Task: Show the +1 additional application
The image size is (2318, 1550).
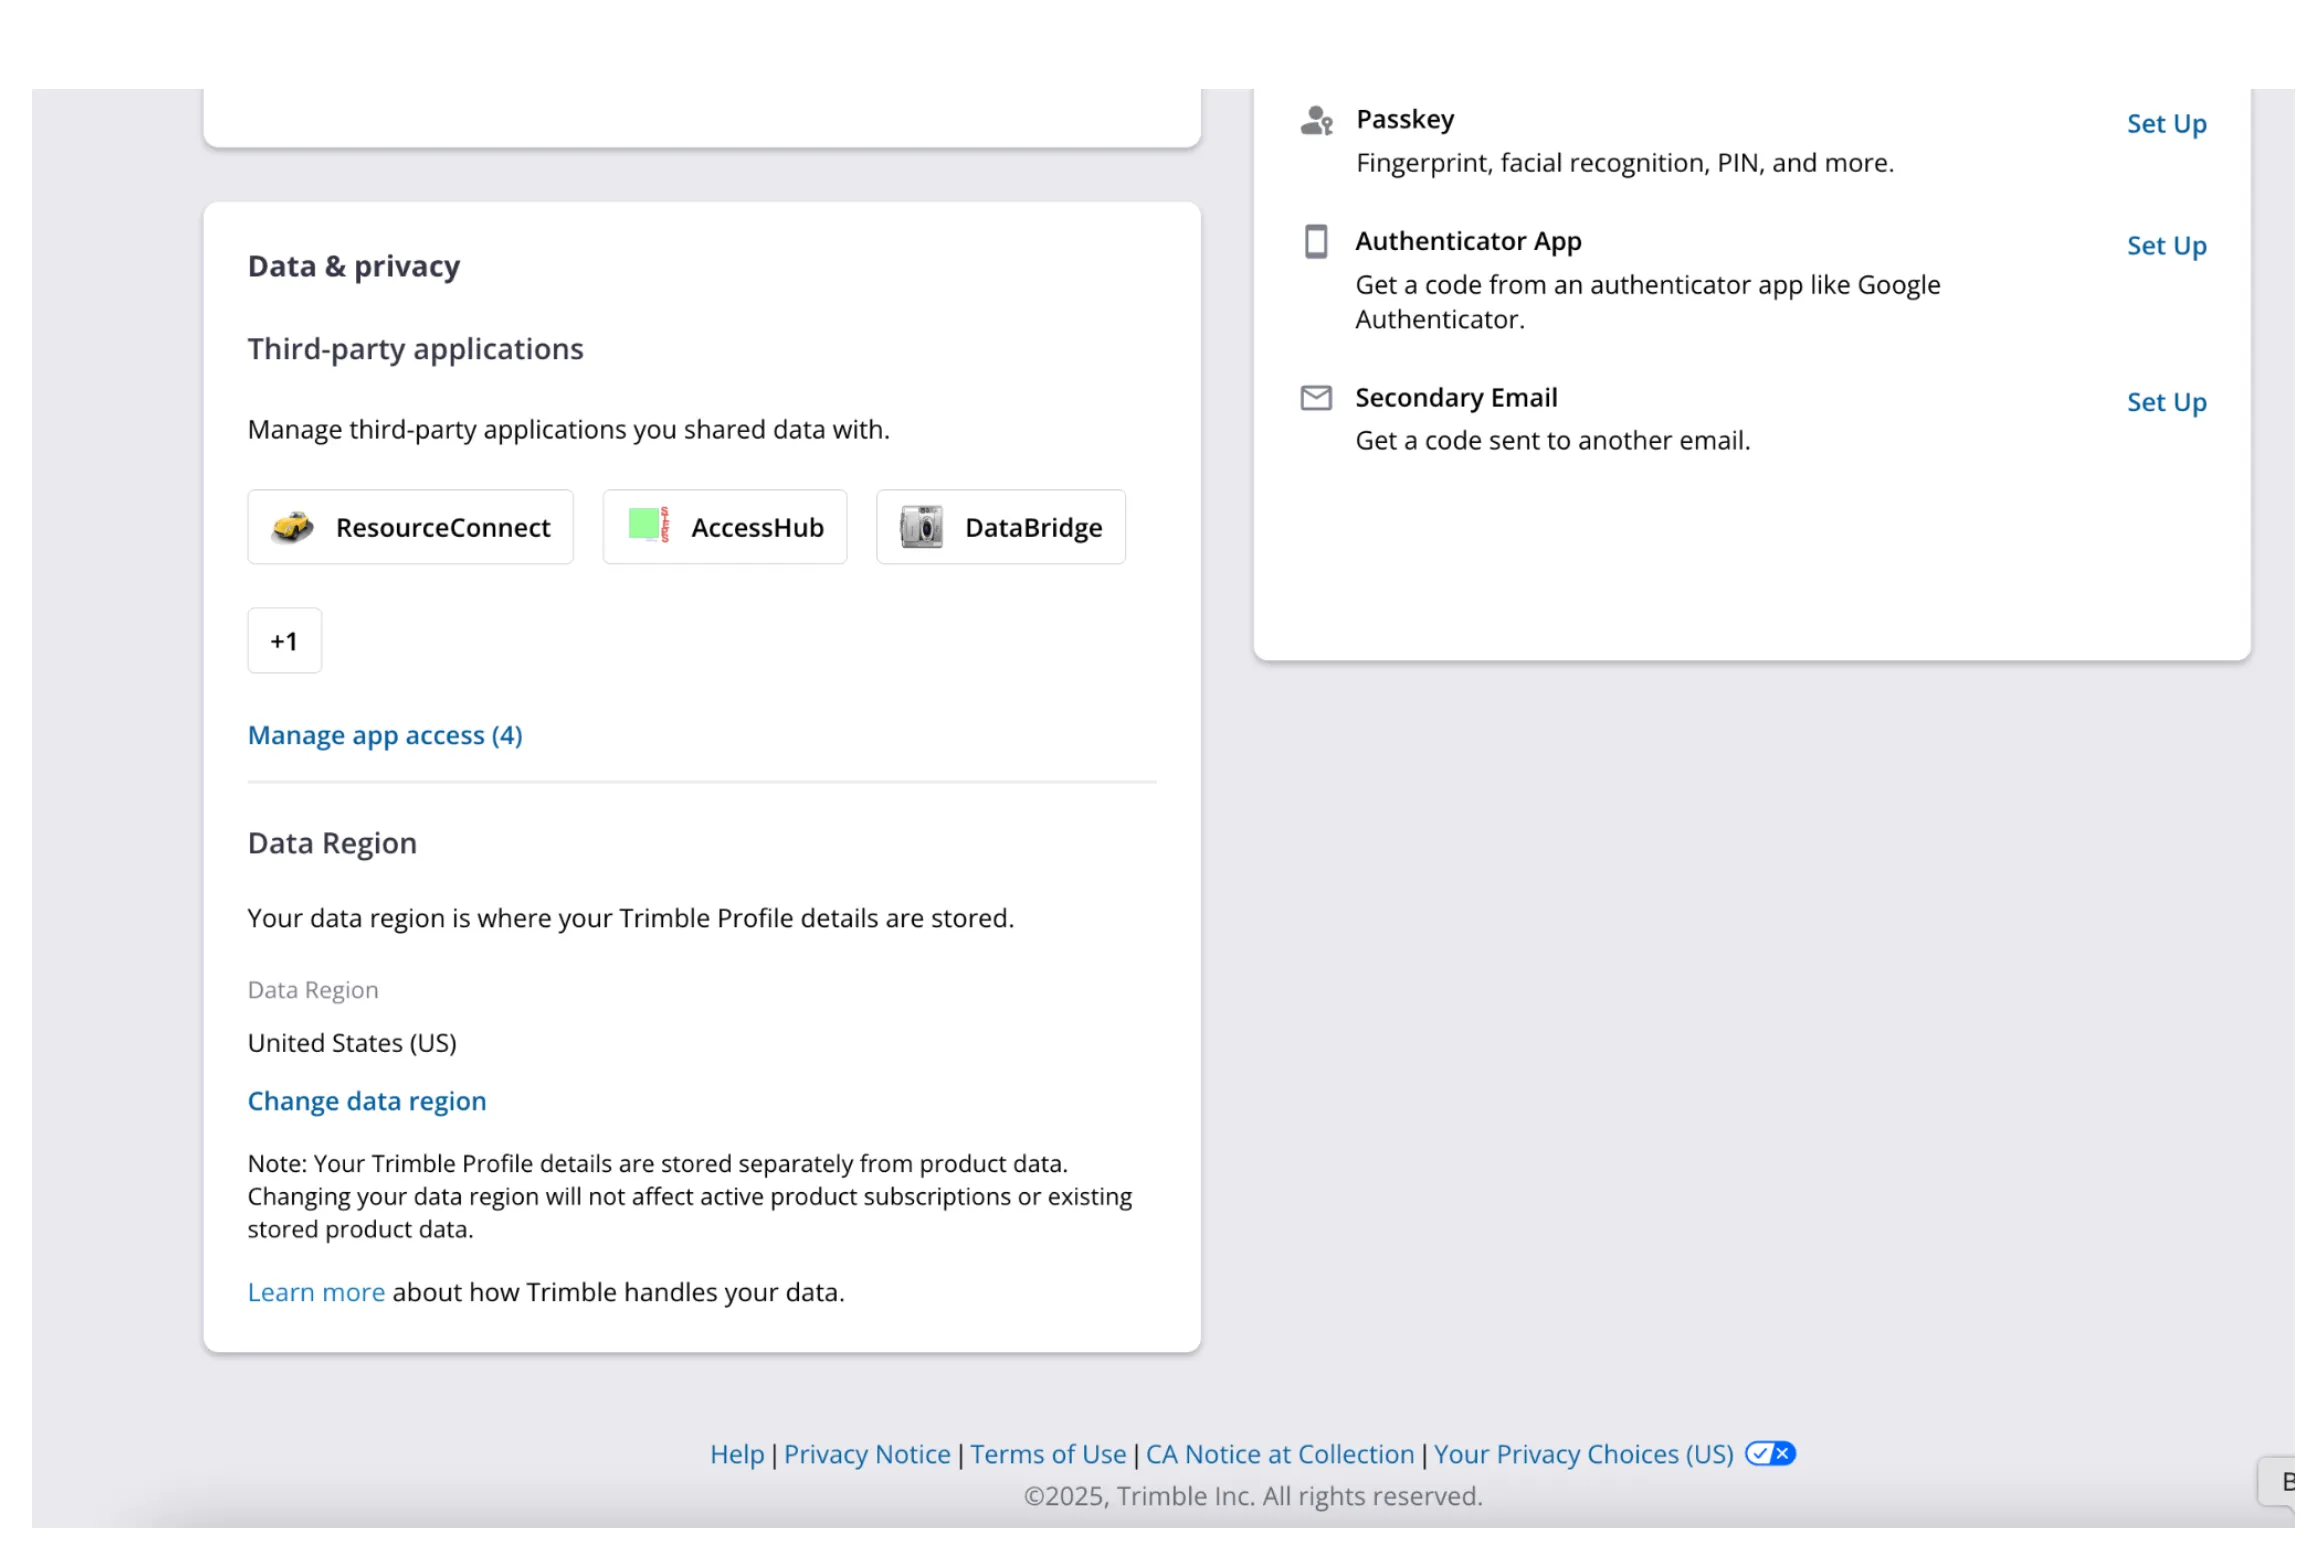Action: 284,641
